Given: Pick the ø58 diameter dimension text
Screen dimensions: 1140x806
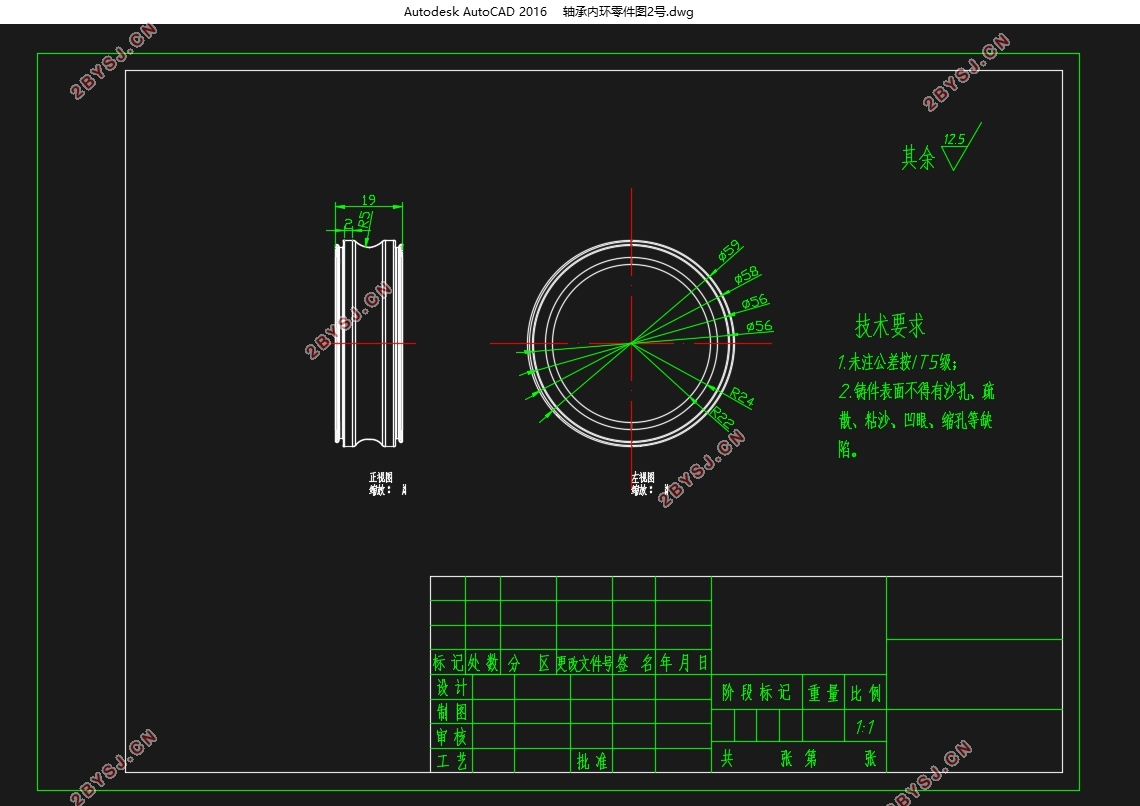Looking at the screenshot, I should pyautogui.click(x=747, y=275).
